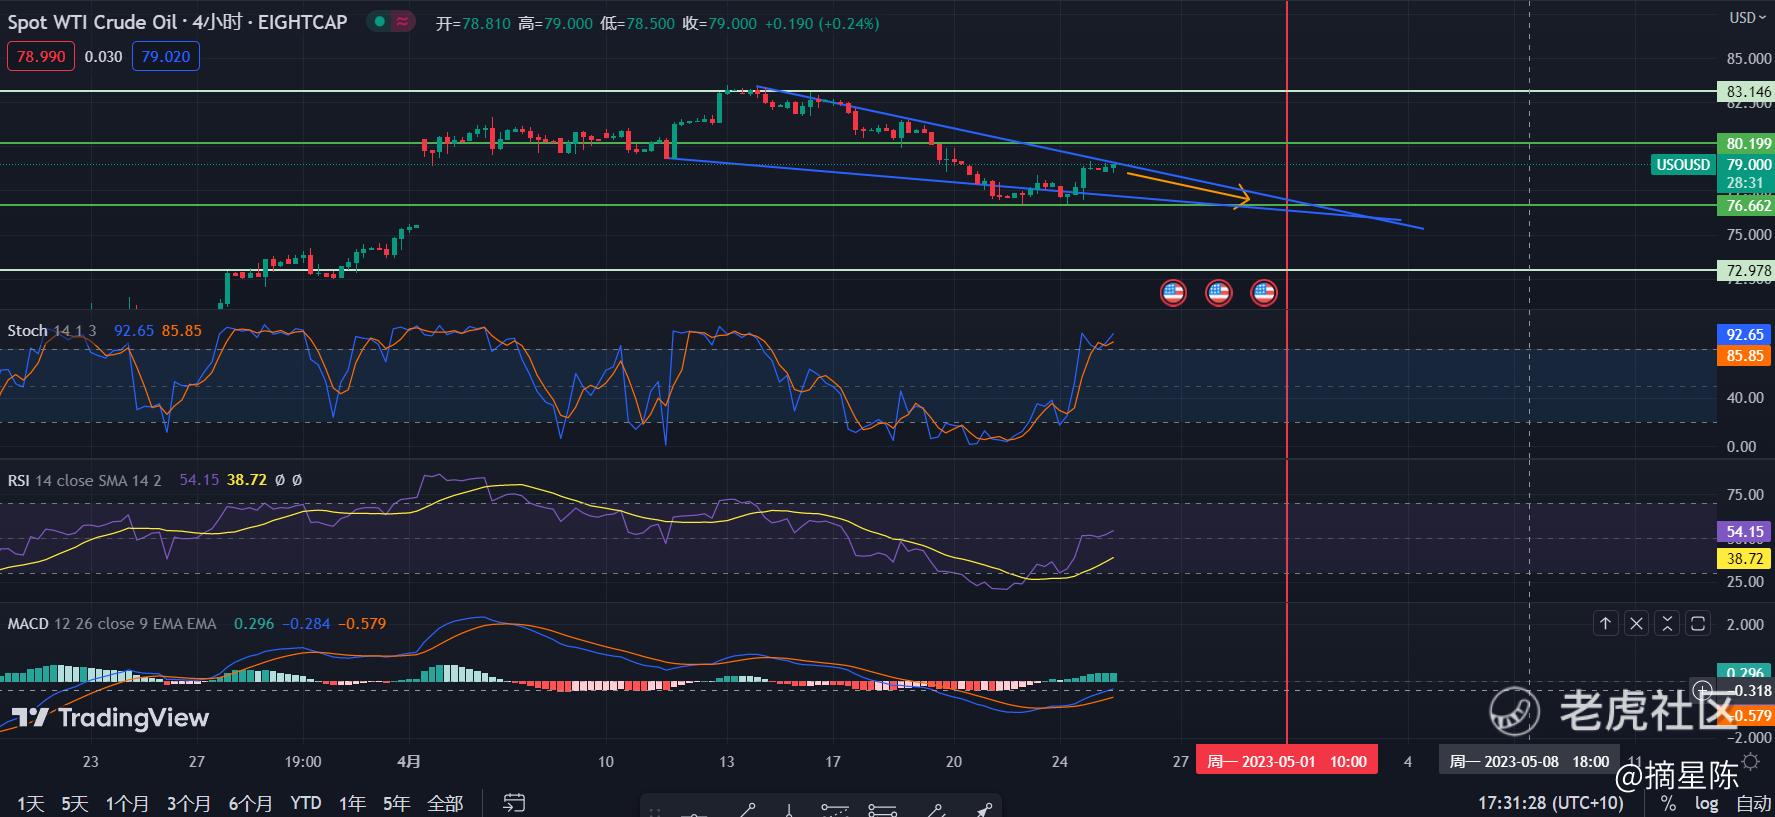Click the data status indicator beside market dot
1775x817 pixels.
coord(403,21)
